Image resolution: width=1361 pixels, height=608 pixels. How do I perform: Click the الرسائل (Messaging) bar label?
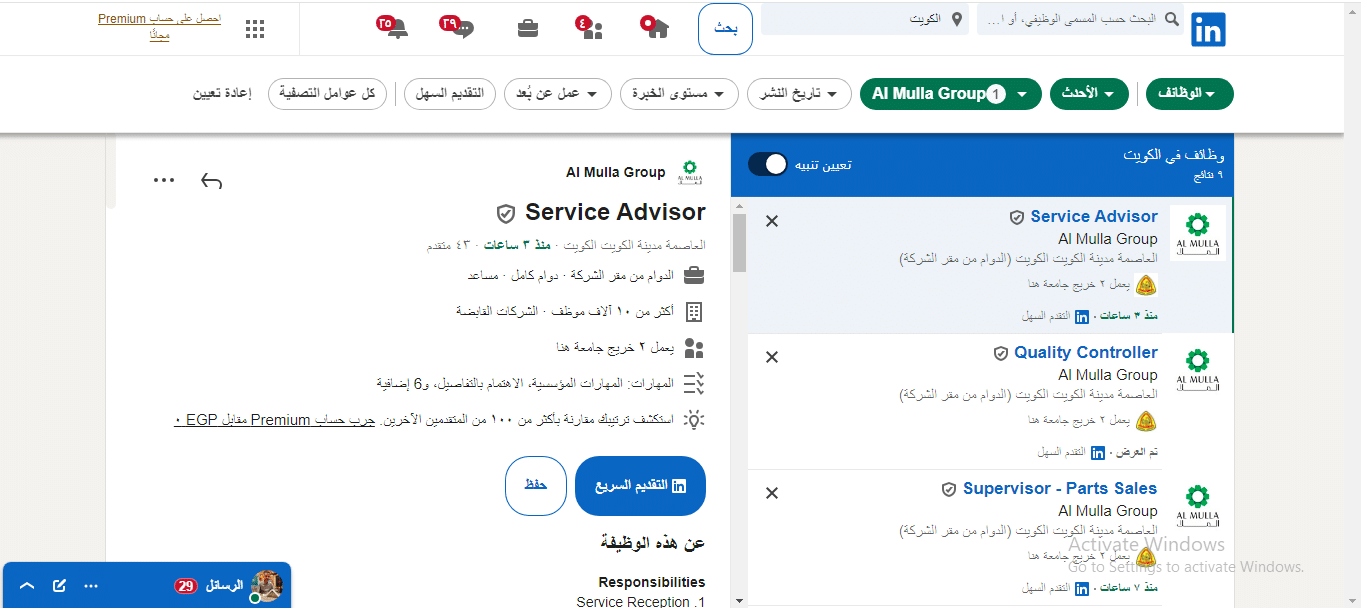tap(224, 585)
